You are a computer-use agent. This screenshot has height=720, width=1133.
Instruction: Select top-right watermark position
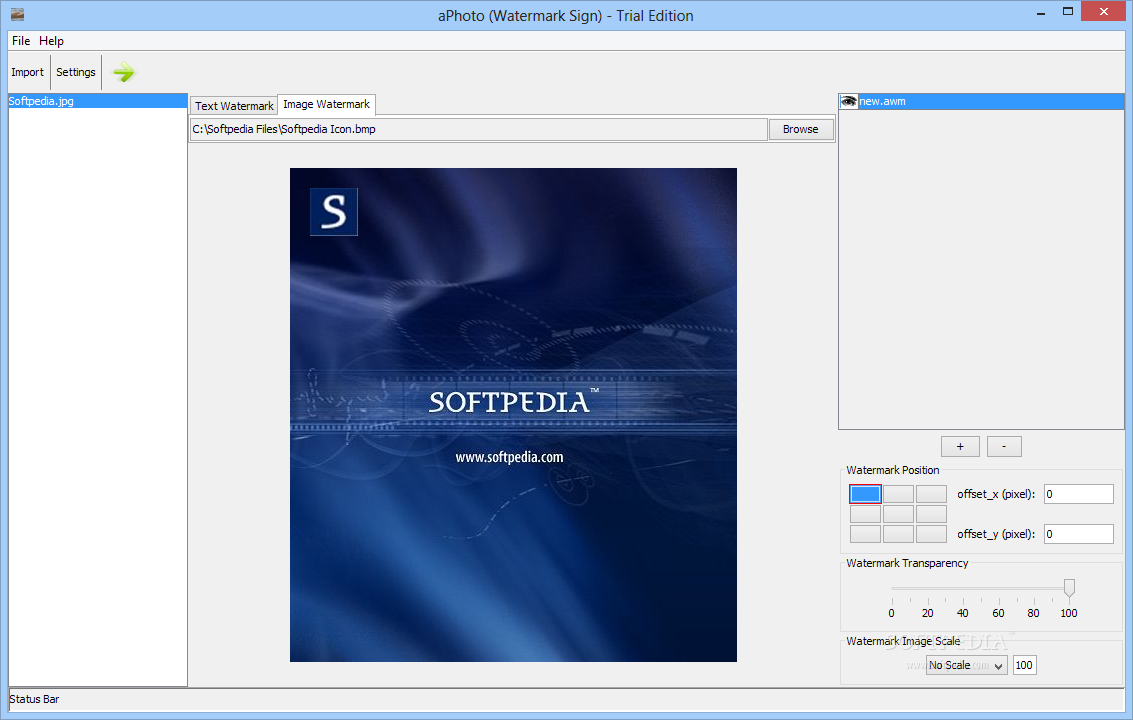click(931, 494)
